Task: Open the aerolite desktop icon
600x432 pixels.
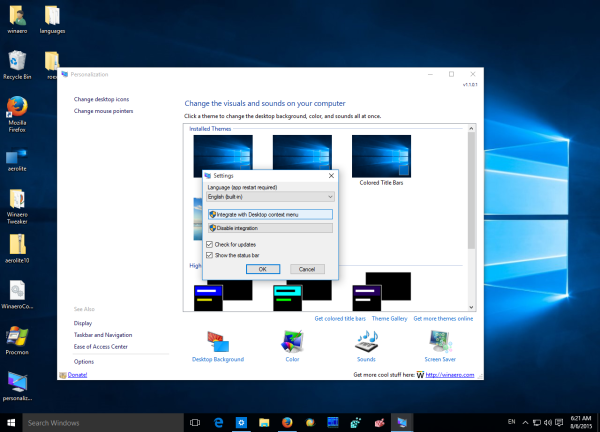Action: point(17,160)
